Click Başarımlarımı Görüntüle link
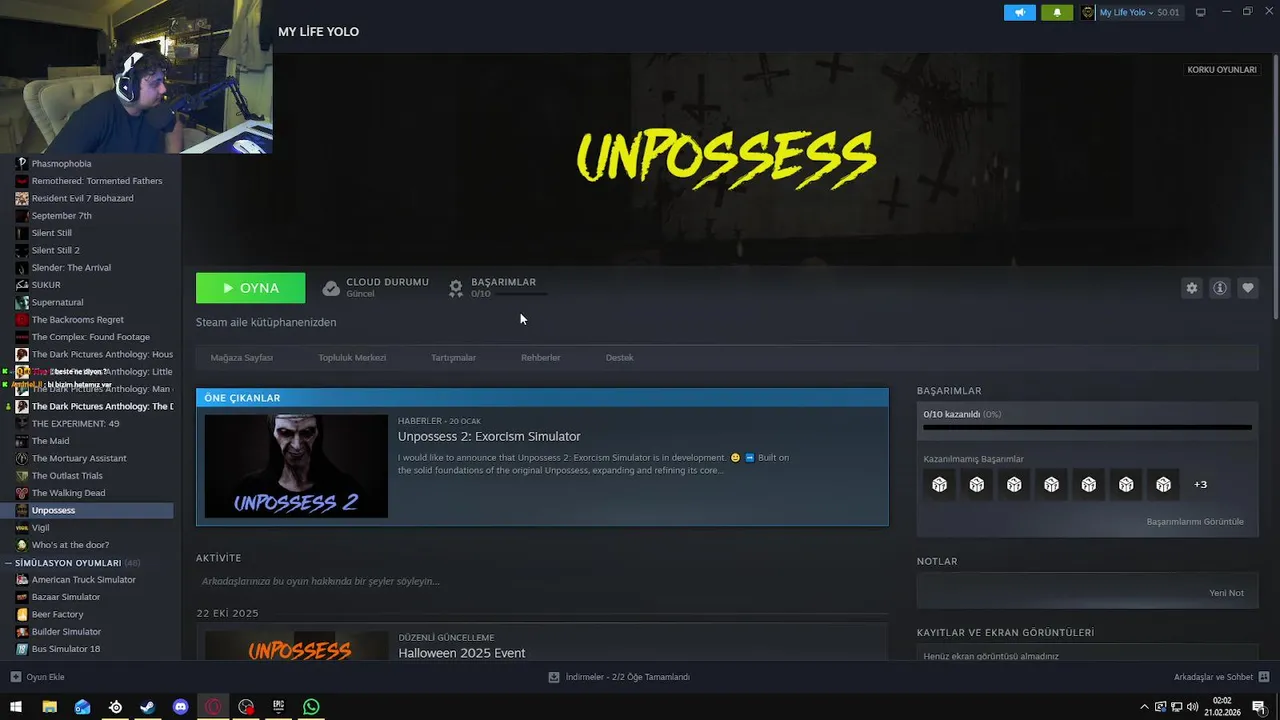 (1195, 522)
